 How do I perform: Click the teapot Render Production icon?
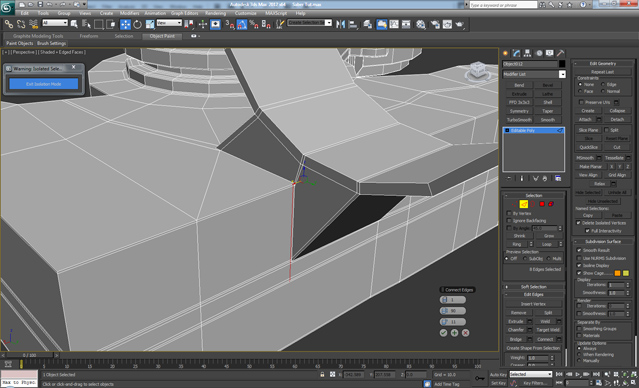460,24
